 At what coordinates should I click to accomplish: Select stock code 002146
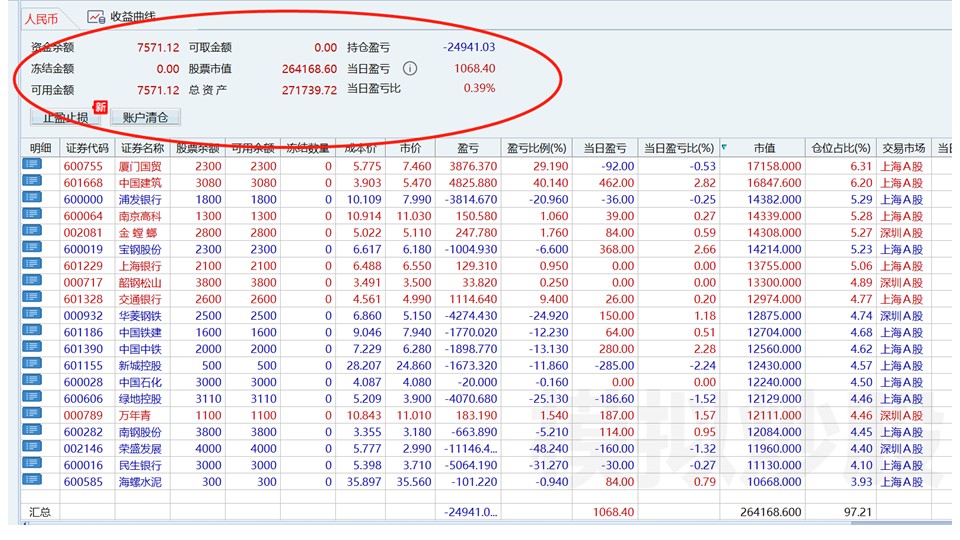pos(83,448)
